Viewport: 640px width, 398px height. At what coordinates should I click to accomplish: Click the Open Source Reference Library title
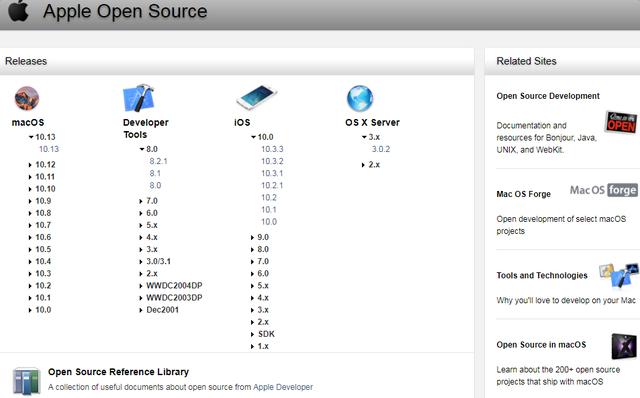point(118,372)
